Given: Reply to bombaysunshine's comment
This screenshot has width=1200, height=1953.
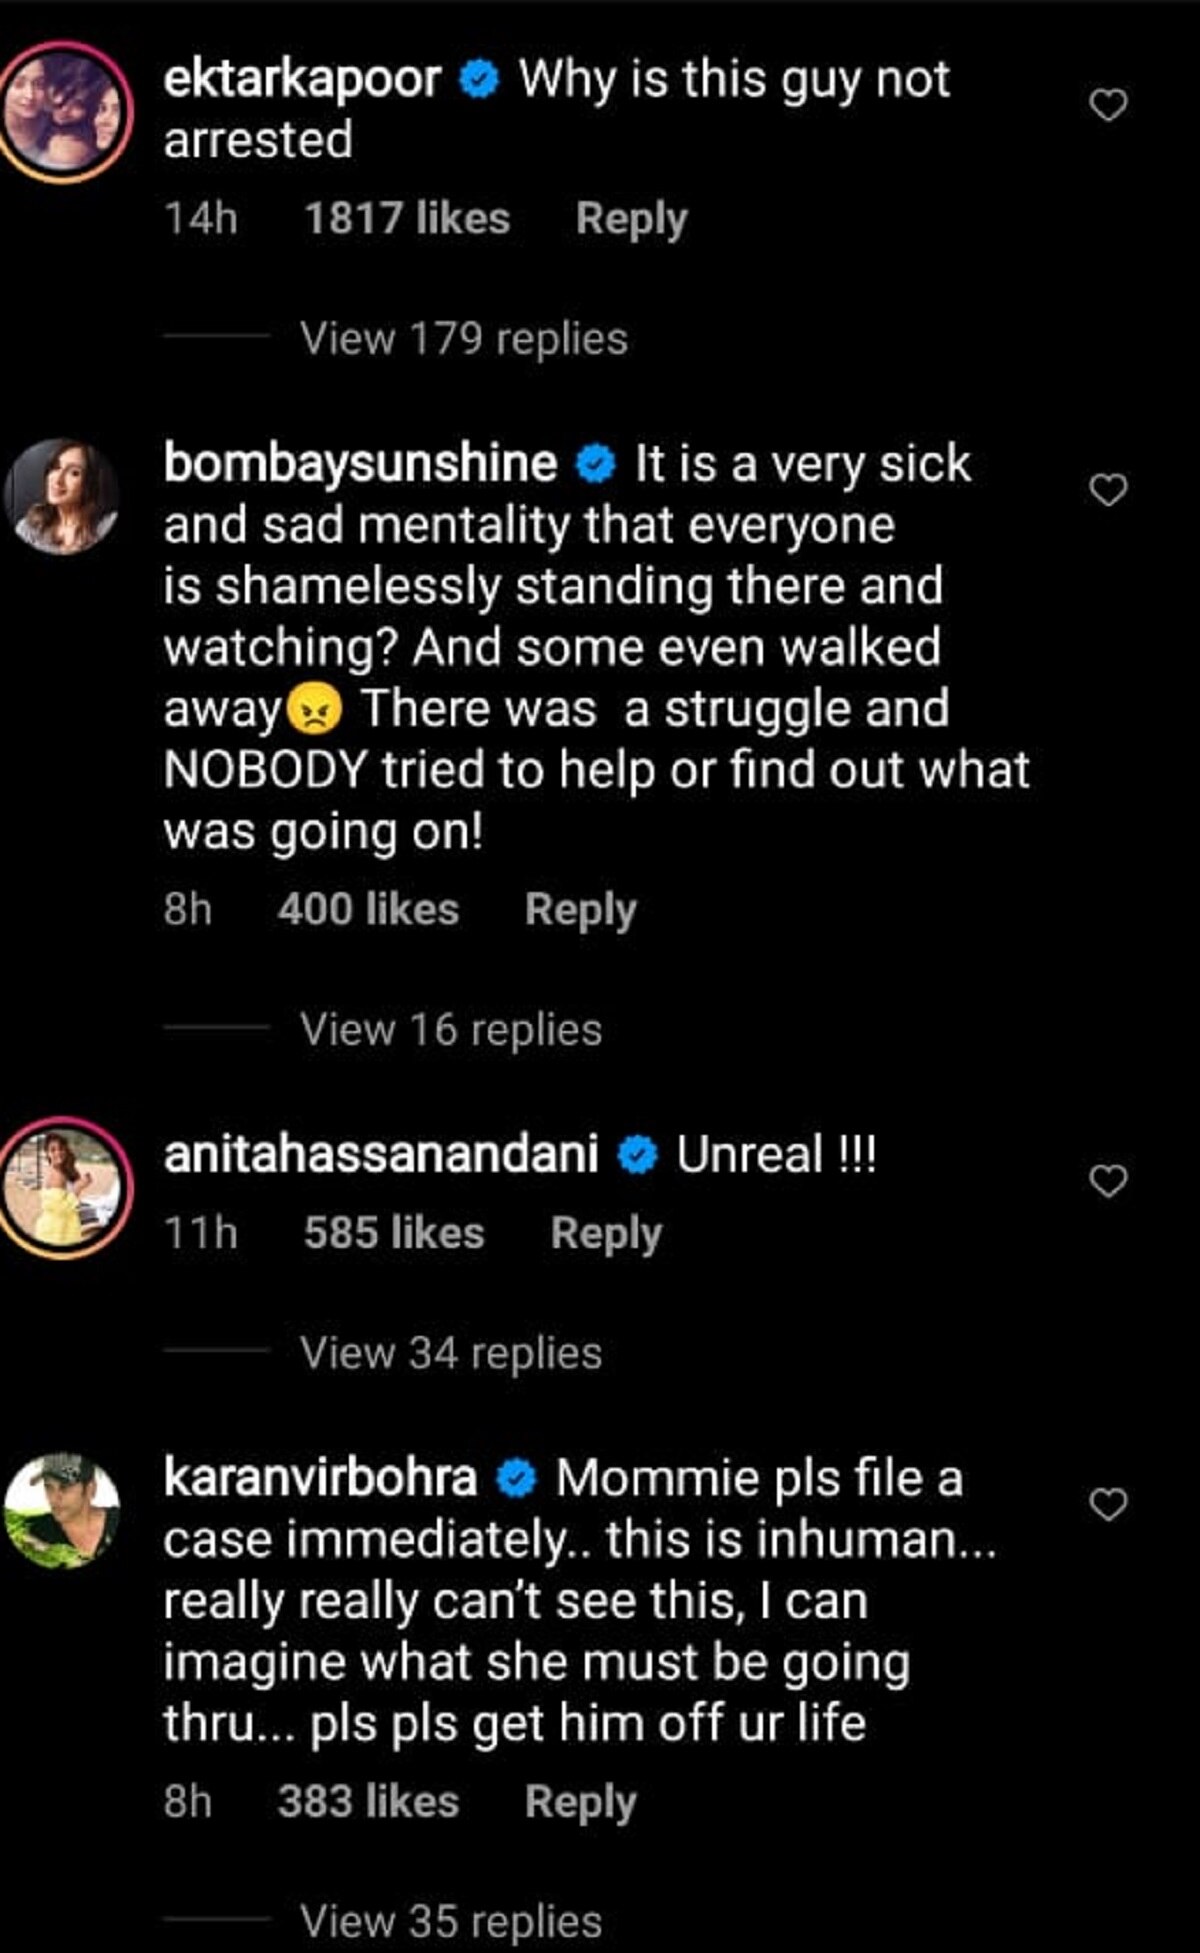Looking at the screenshot, I should [x=580, y=910].
